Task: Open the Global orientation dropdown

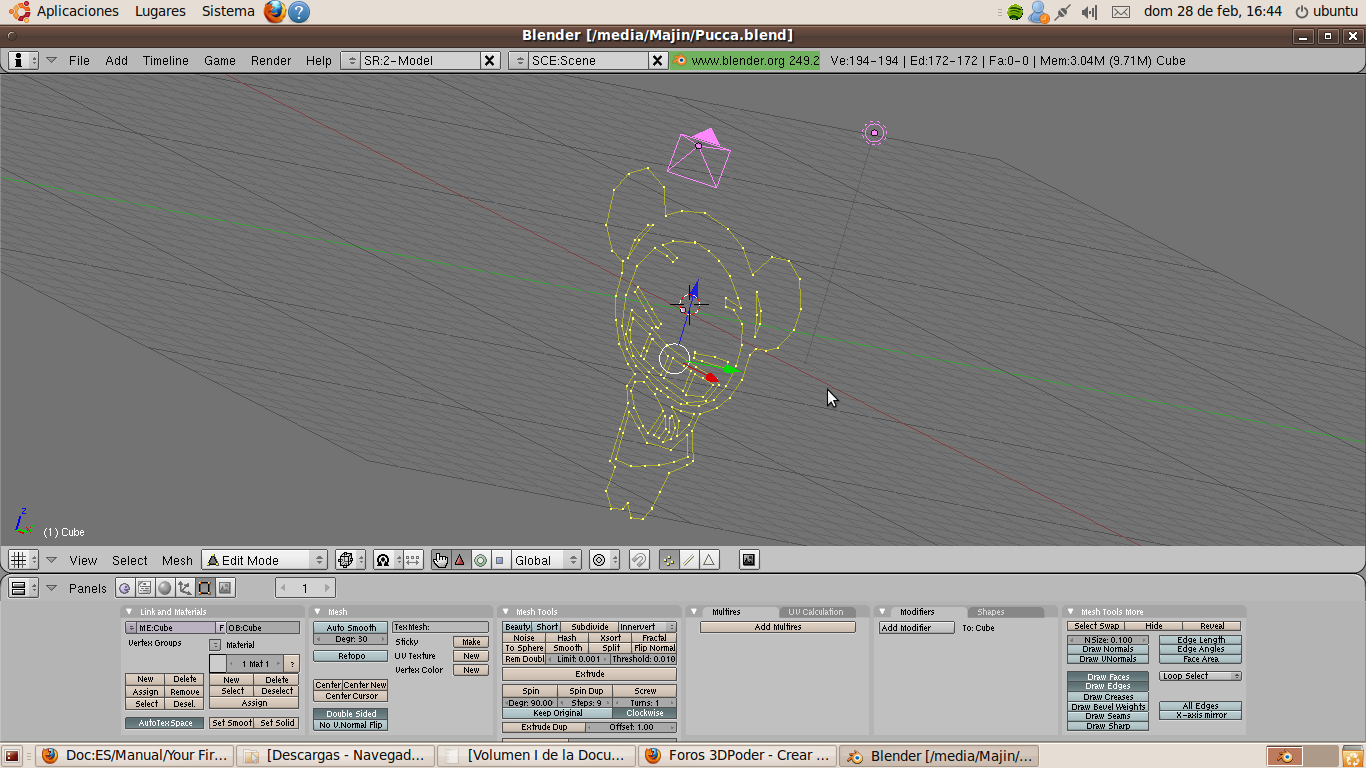Action: 546,560
